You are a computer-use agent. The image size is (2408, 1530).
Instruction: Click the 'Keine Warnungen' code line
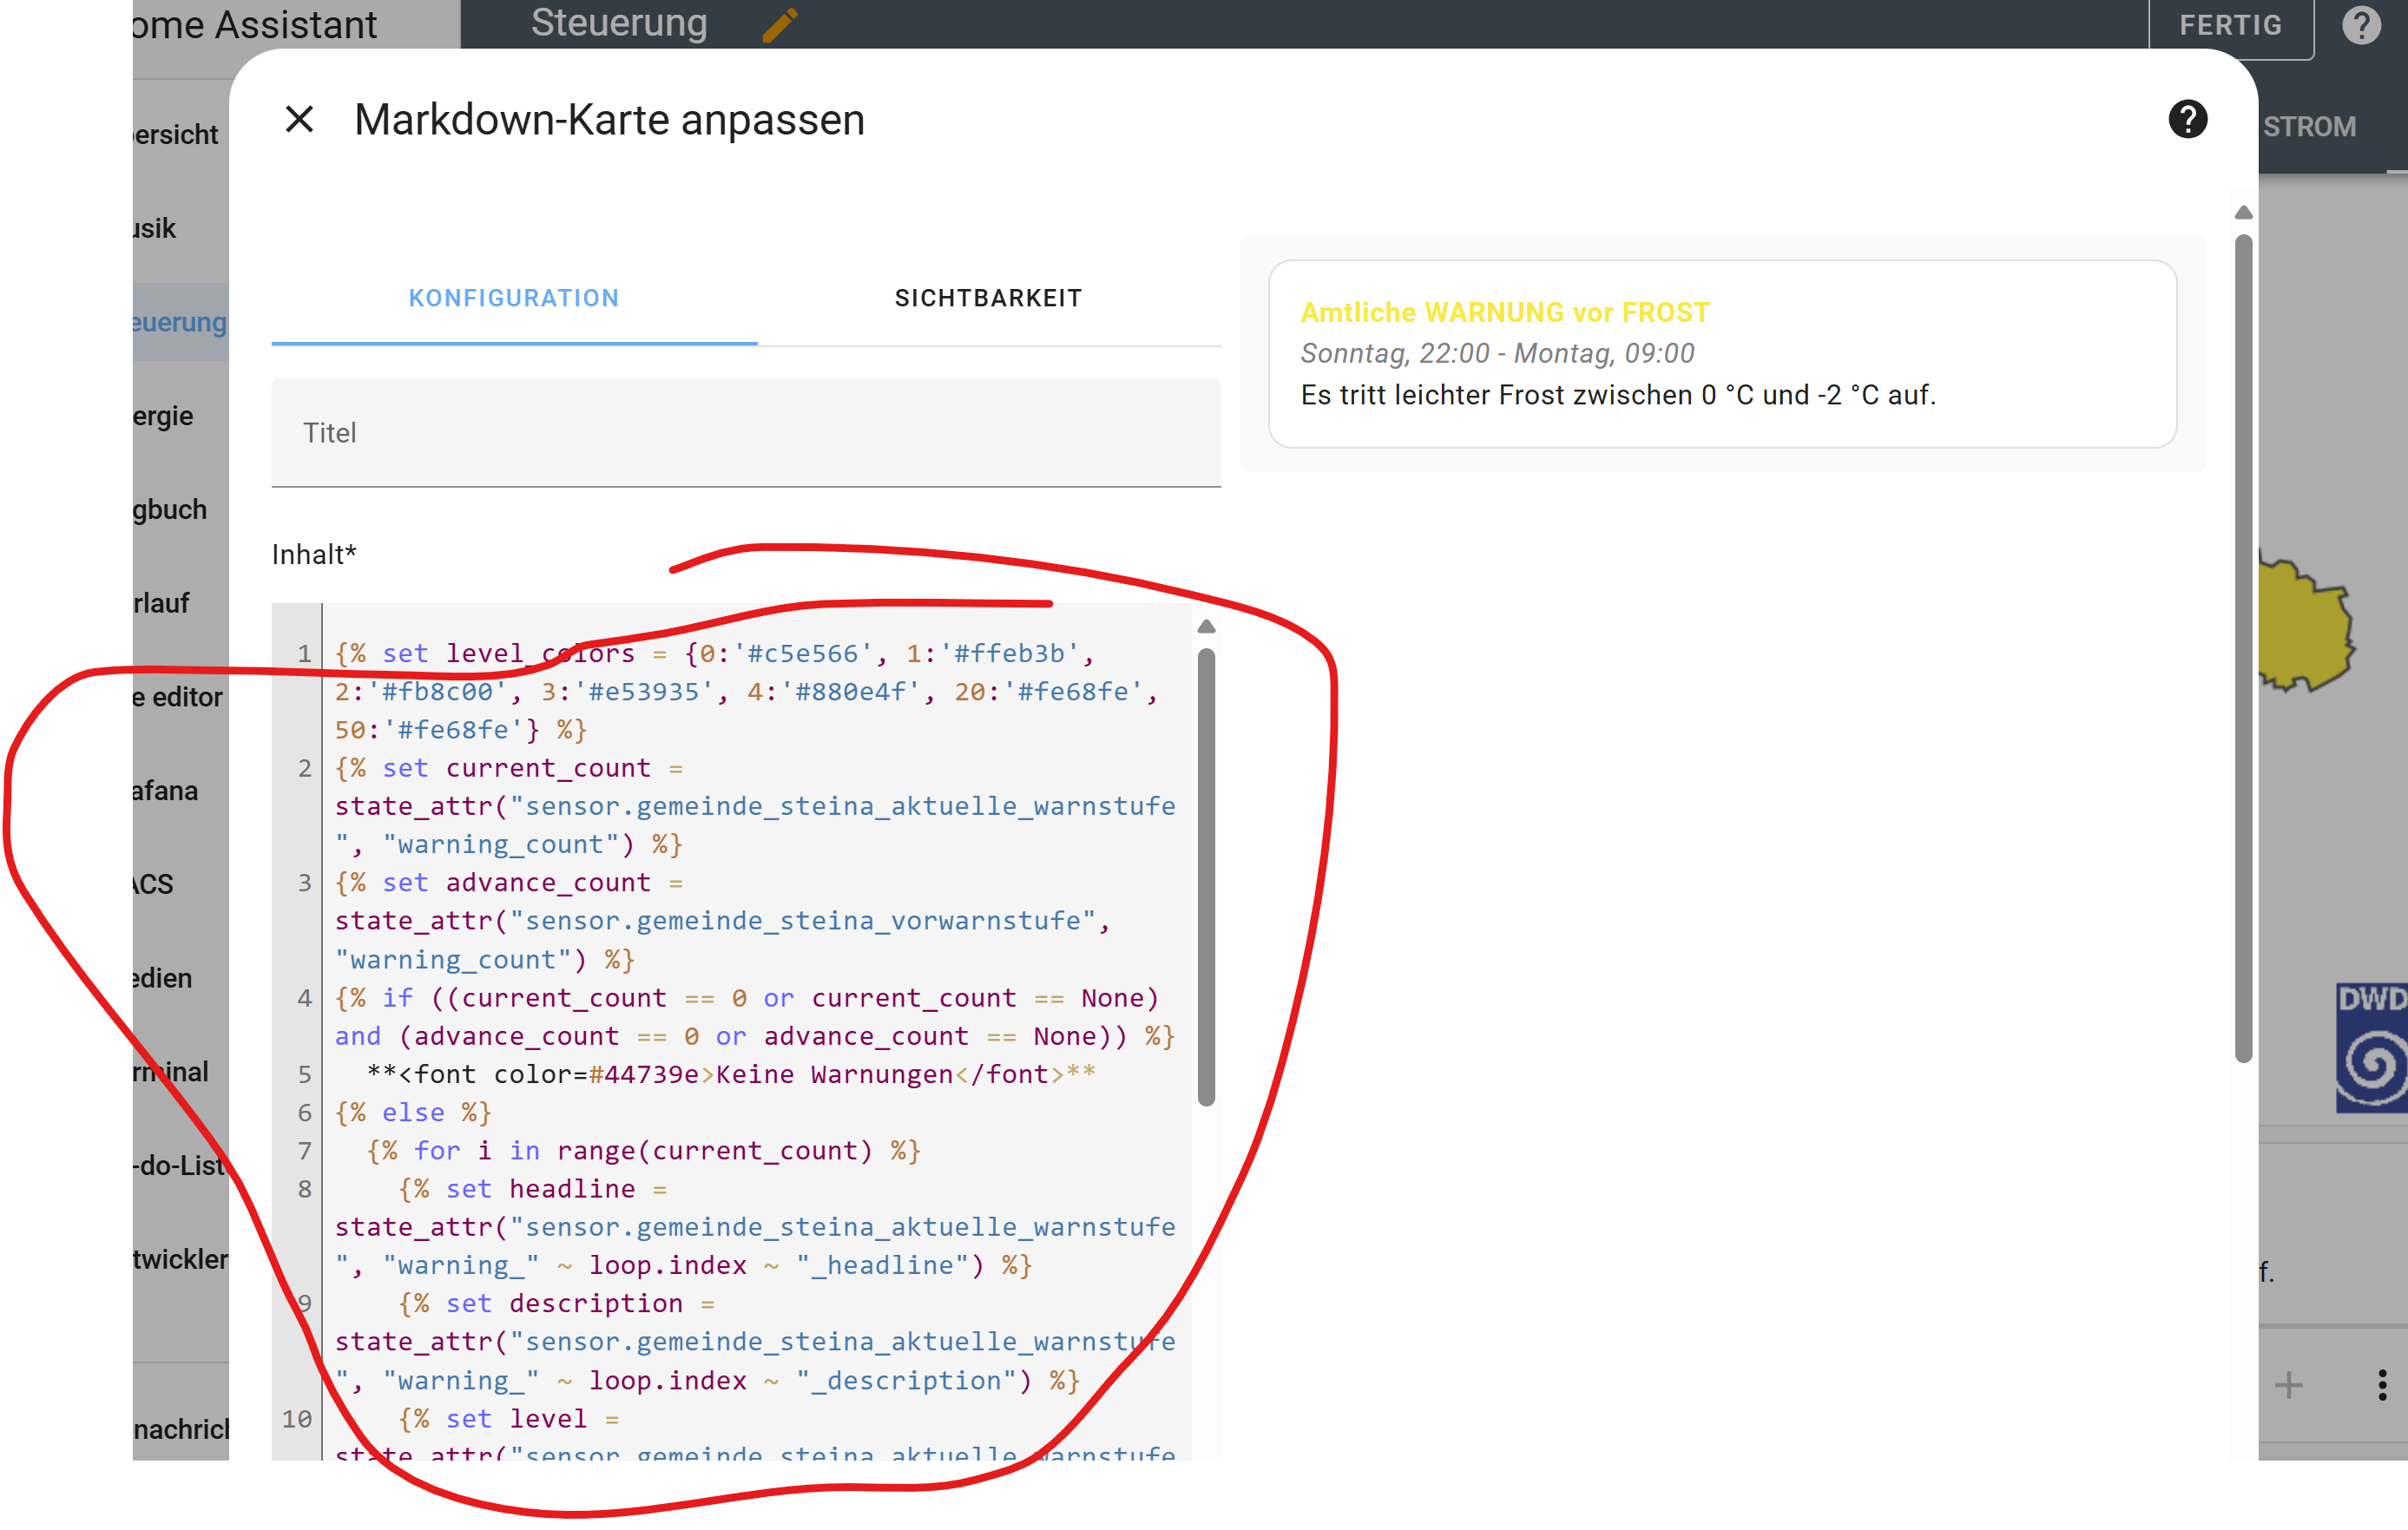click(x=731, y=1074)
